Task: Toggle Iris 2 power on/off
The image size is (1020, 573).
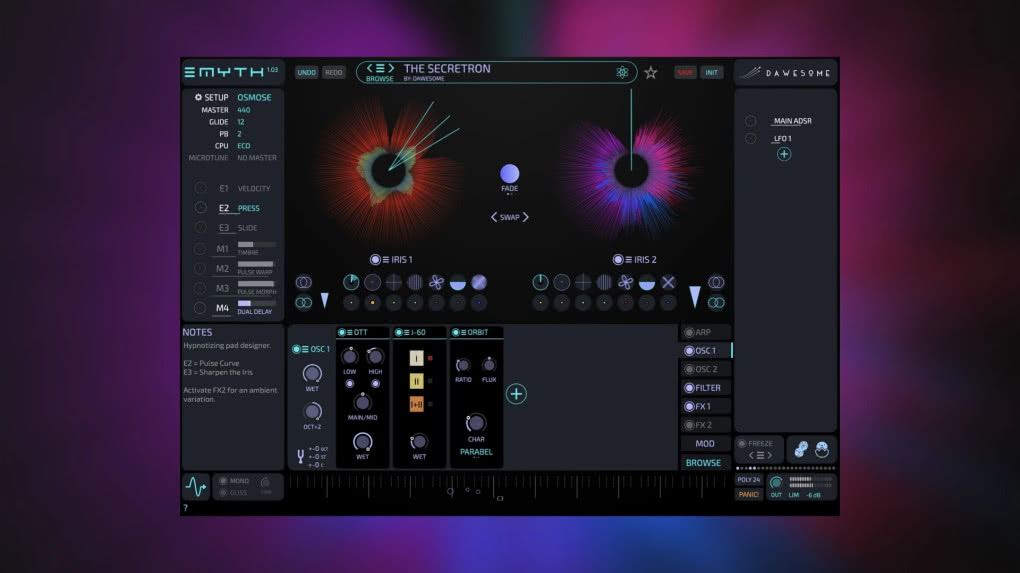Action: pos(618,260)
